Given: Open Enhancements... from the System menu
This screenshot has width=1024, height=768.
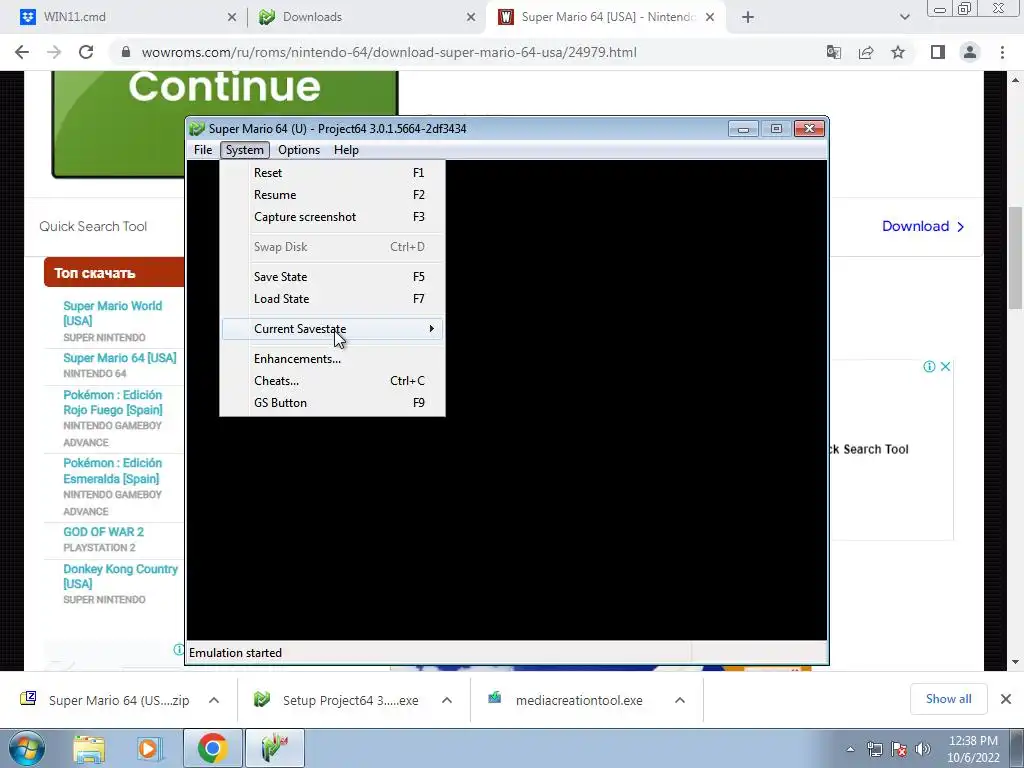Looking at the screenshot, I should pos(333,359).
